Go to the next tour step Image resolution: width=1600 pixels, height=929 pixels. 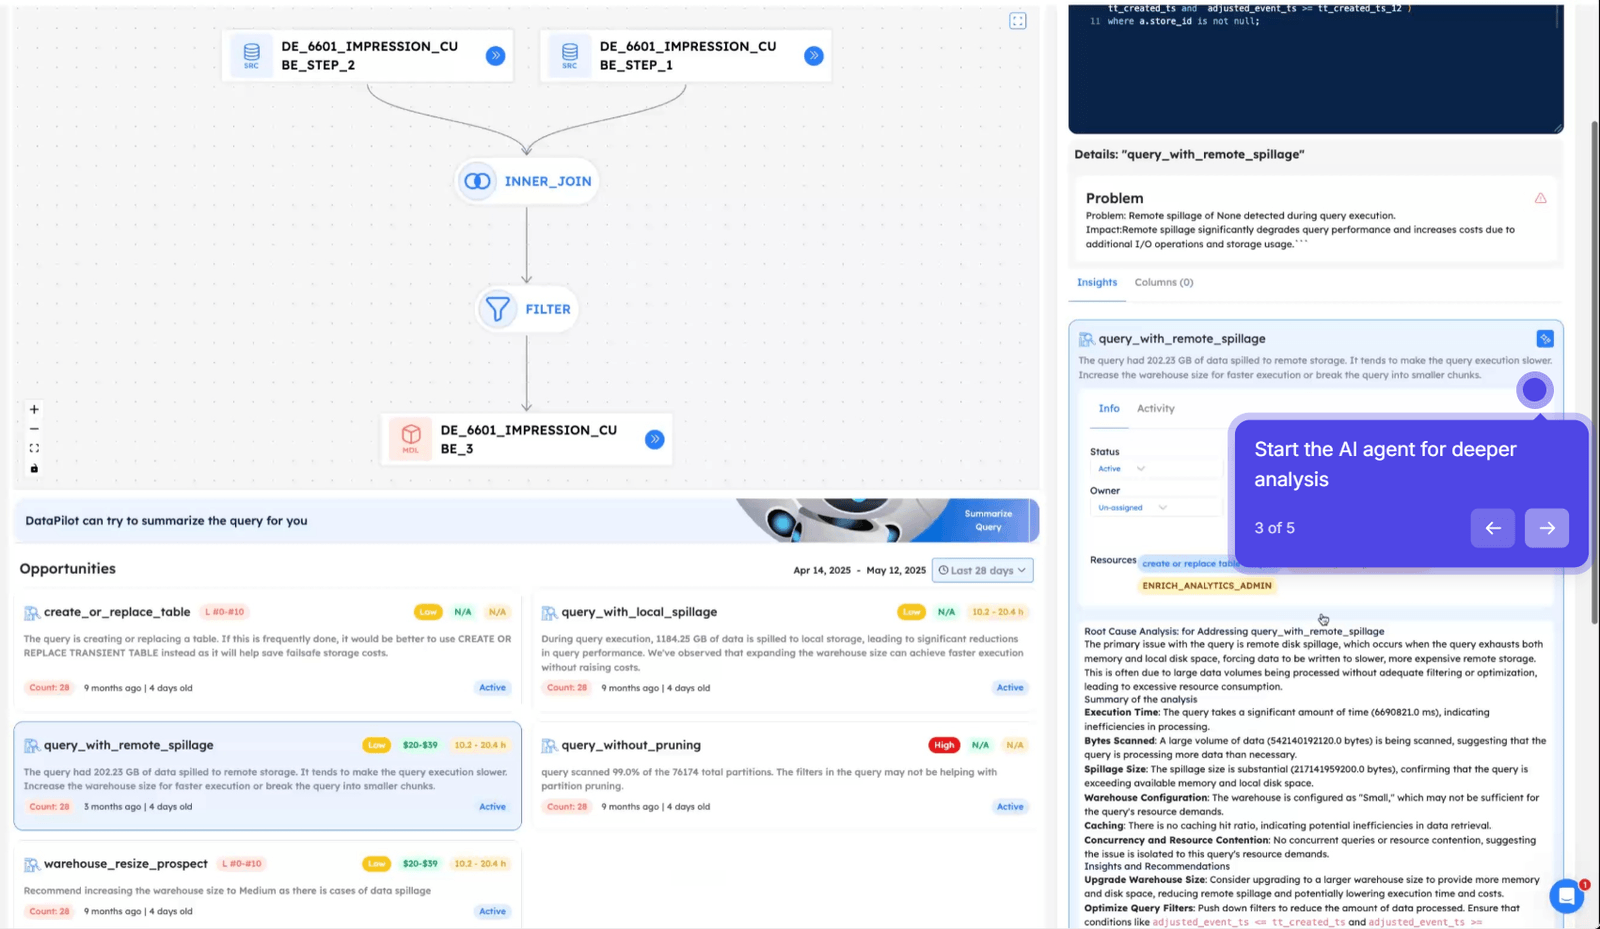coord(1547,528)
